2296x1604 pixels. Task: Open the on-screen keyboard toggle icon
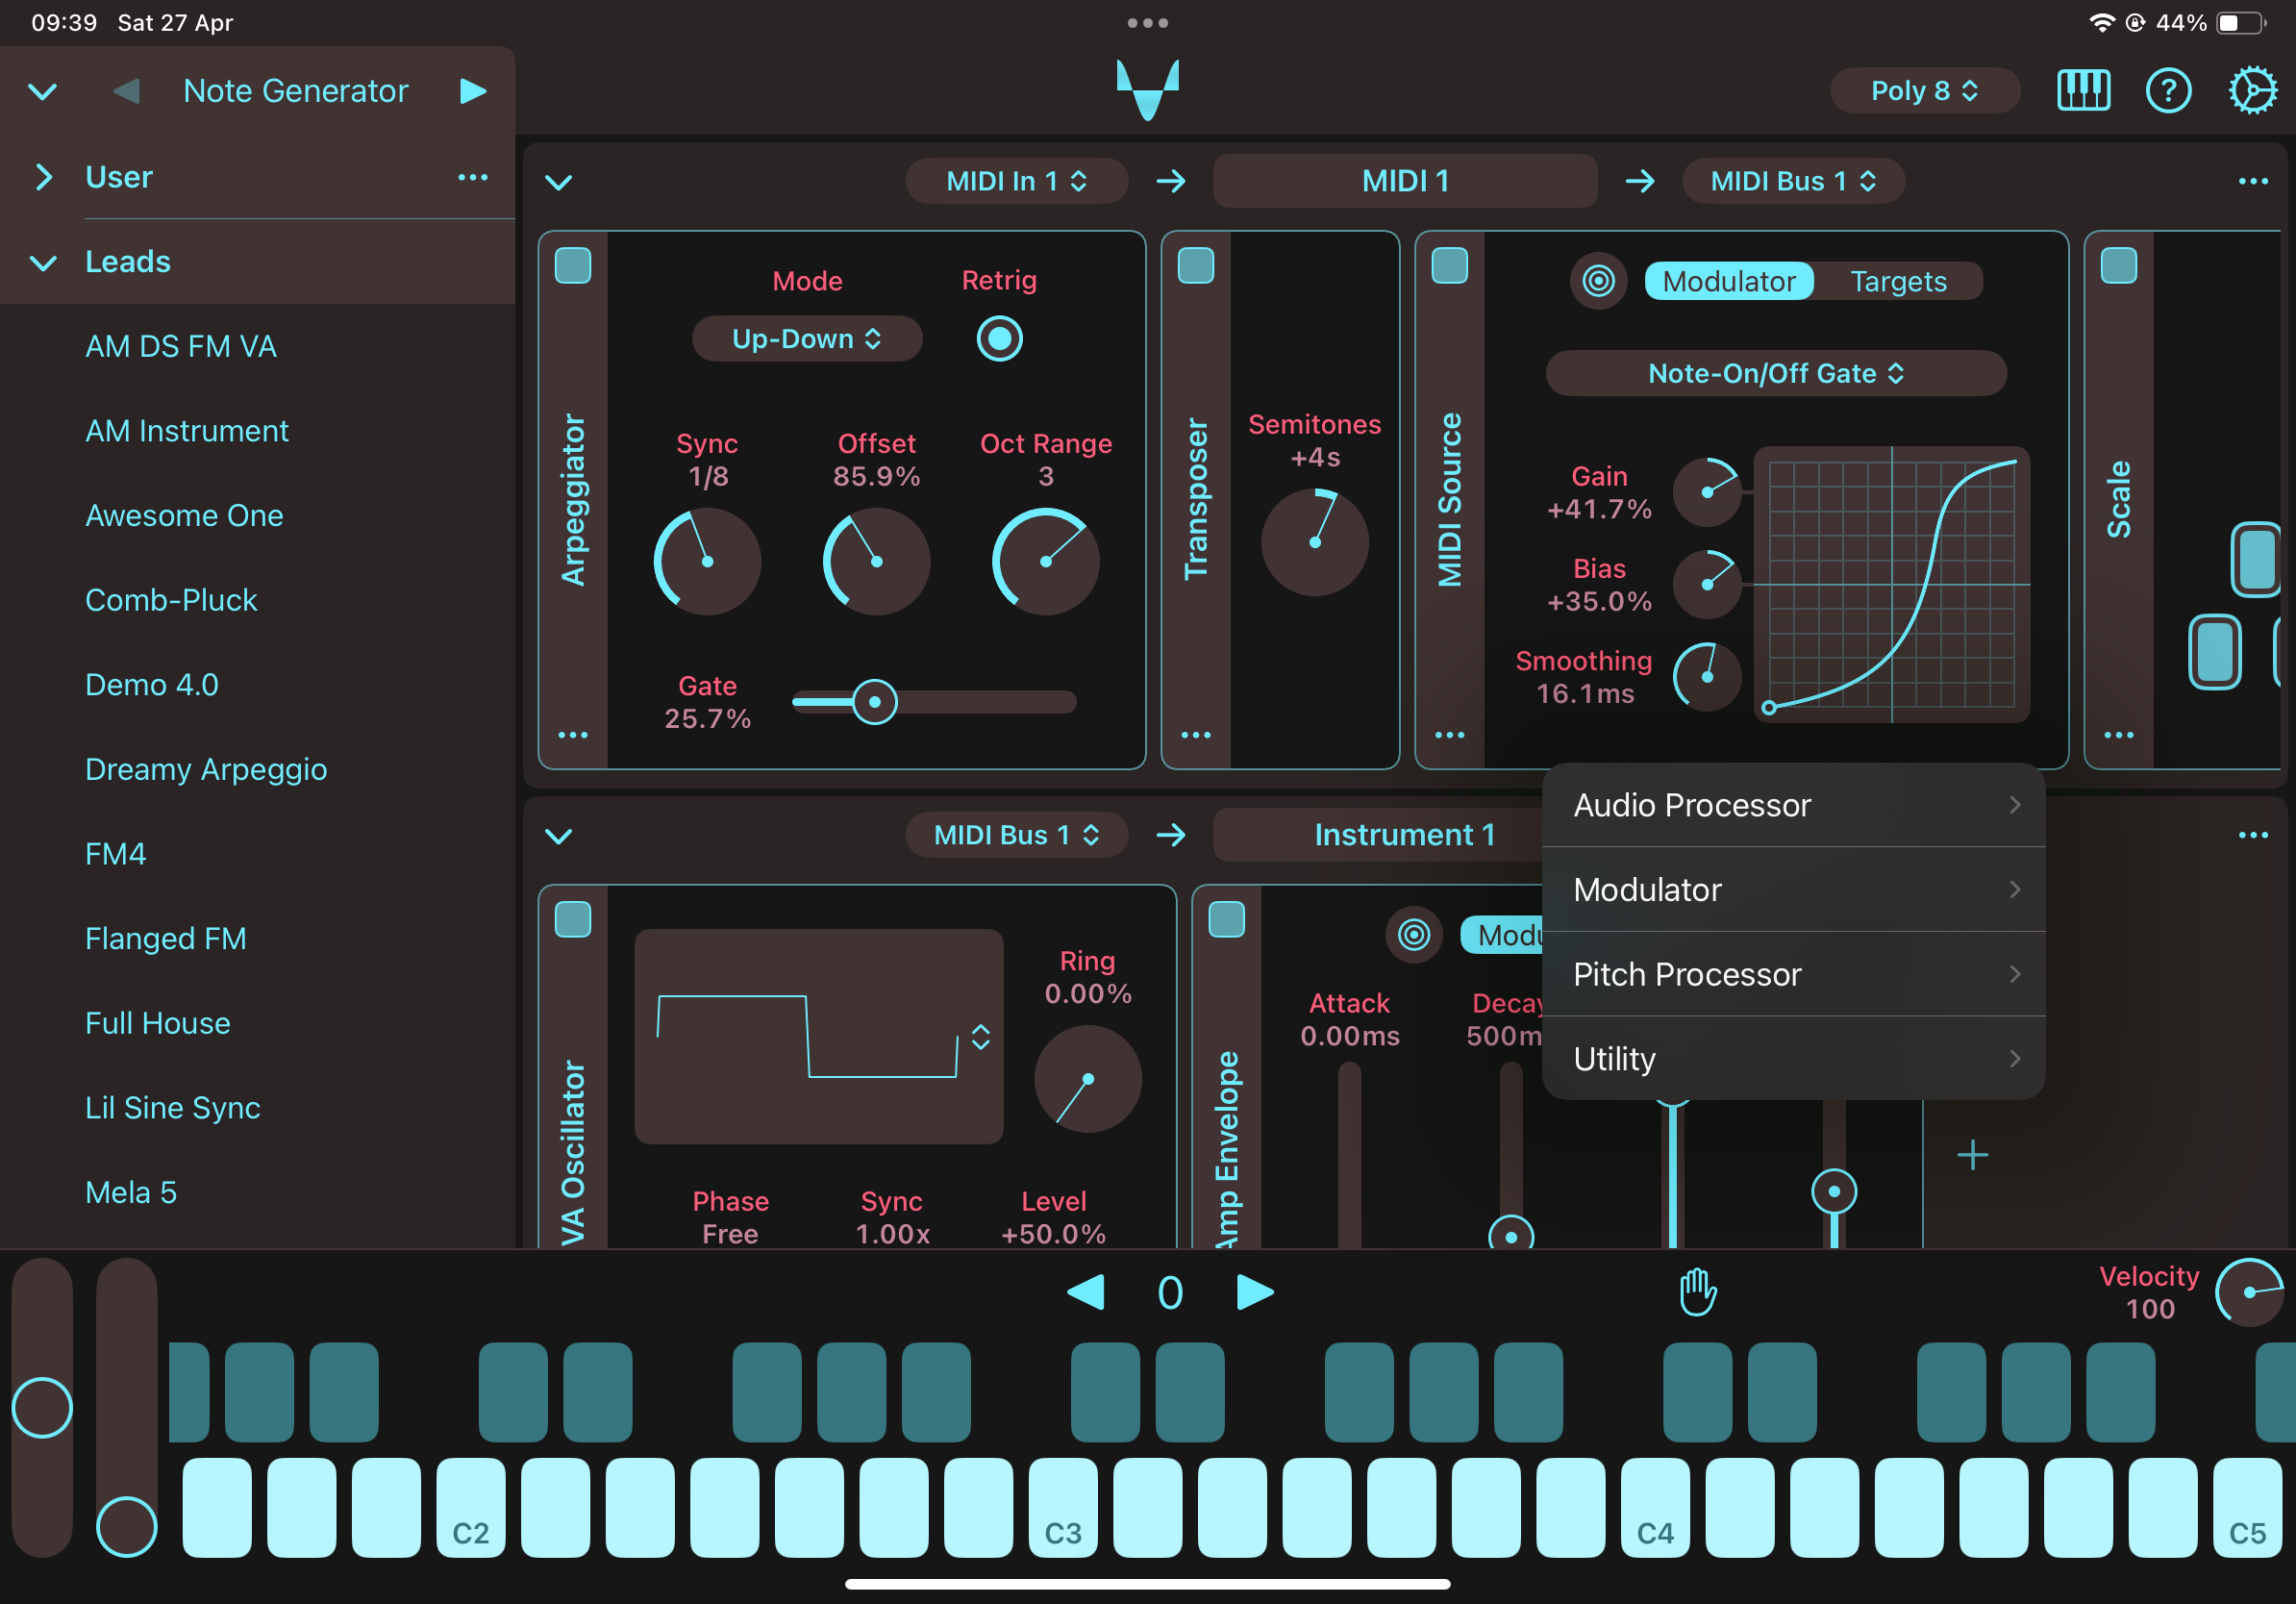2083,91
